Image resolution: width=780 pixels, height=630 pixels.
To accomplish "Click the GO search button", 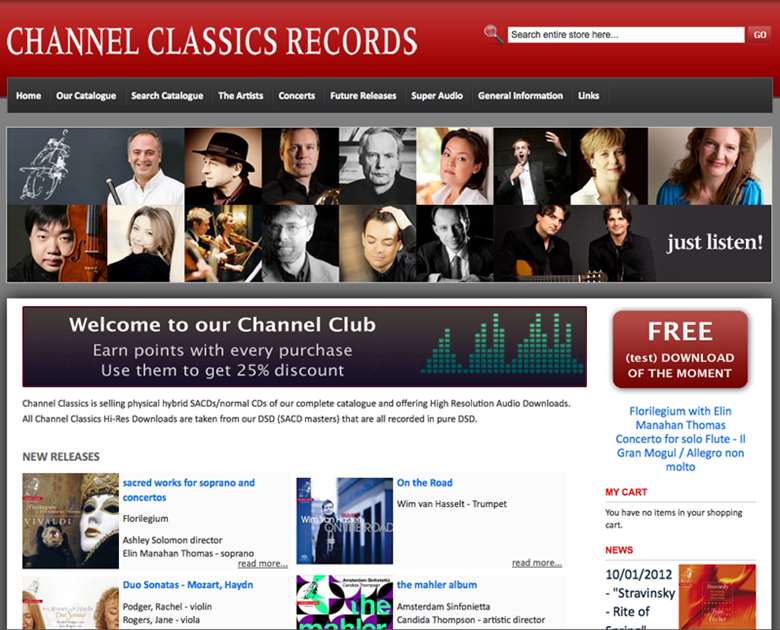I will click(x=760, y=35).
